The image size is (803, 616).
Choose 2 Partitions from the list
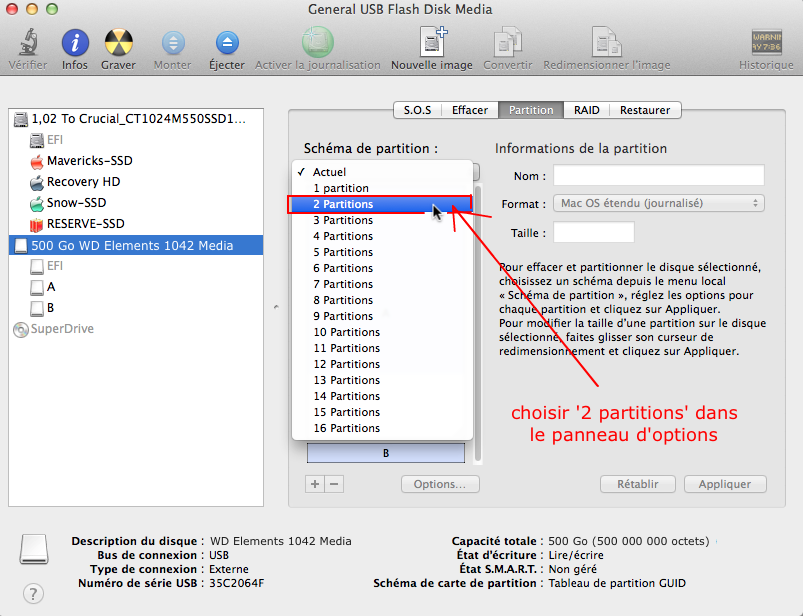click(x=343, y=204)
